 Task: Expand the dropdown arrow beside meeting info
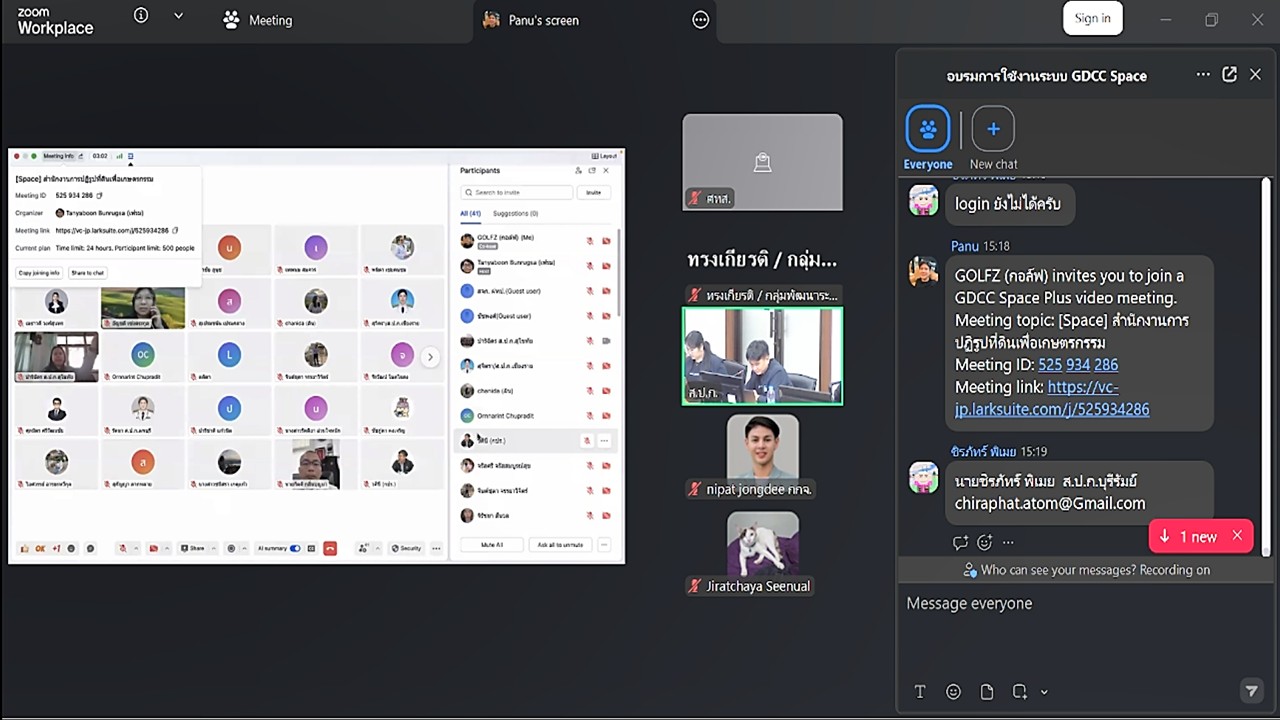click(179, 16)
